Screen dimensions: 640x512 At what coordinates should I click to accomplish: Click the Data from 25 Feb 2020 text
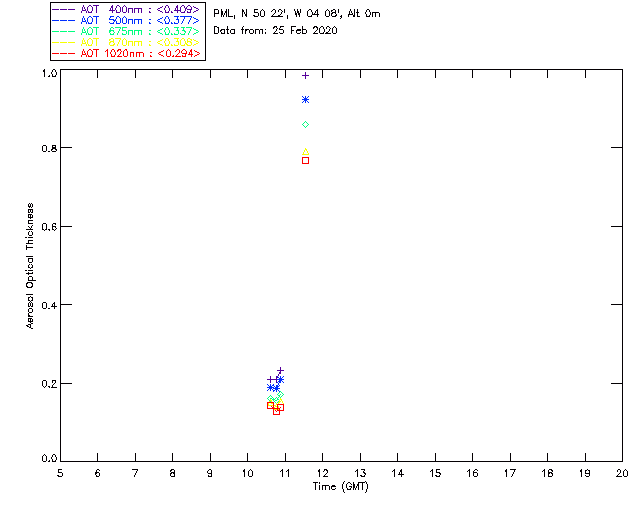click(275, 30)
